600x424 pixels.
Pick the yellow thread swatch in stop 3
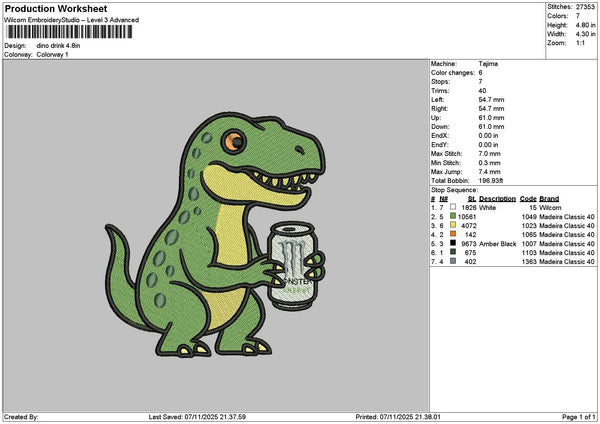click(x=453, y=225)
